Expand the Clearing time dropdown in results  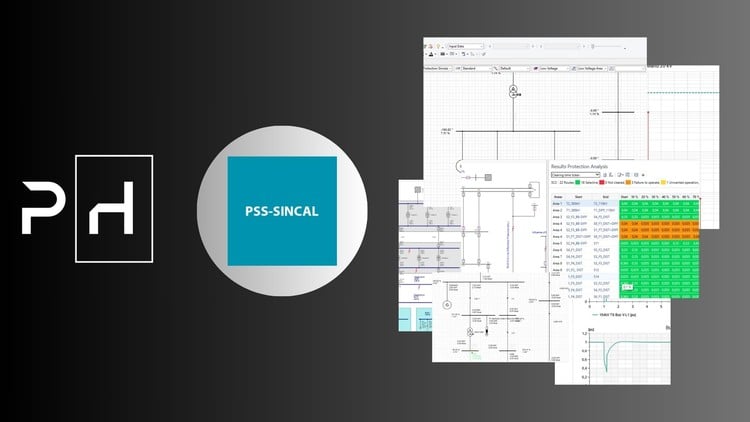[x=575, y=175]
